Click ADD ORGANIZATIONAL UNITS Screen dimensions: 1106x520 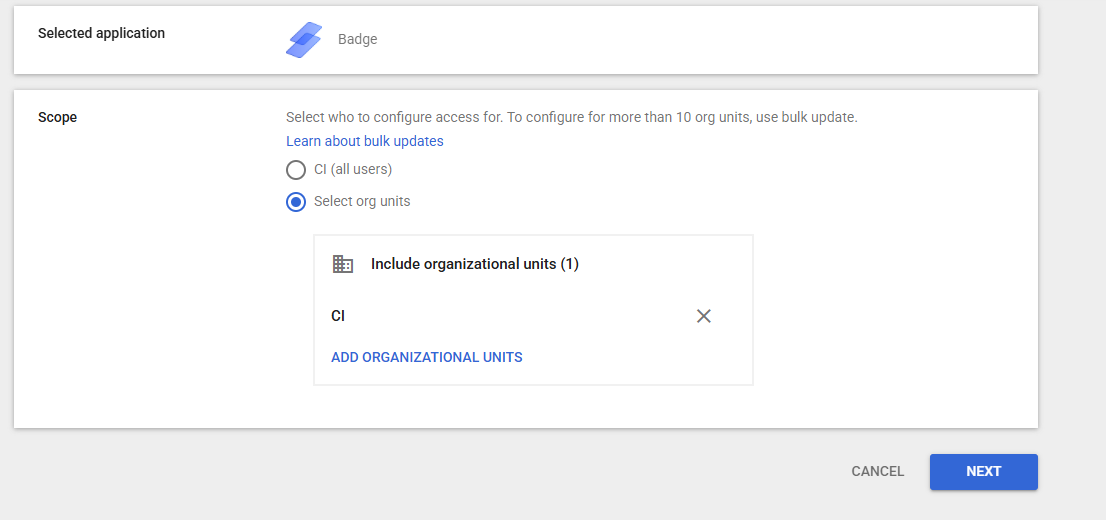coord(427,357)
